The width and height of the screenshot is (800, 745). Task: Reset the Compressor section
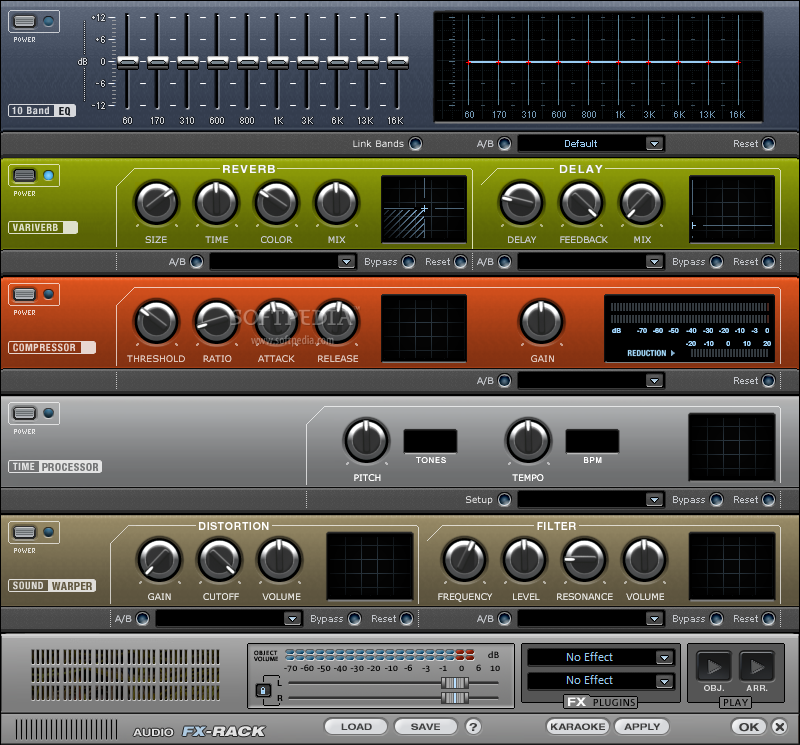[768, 381]
